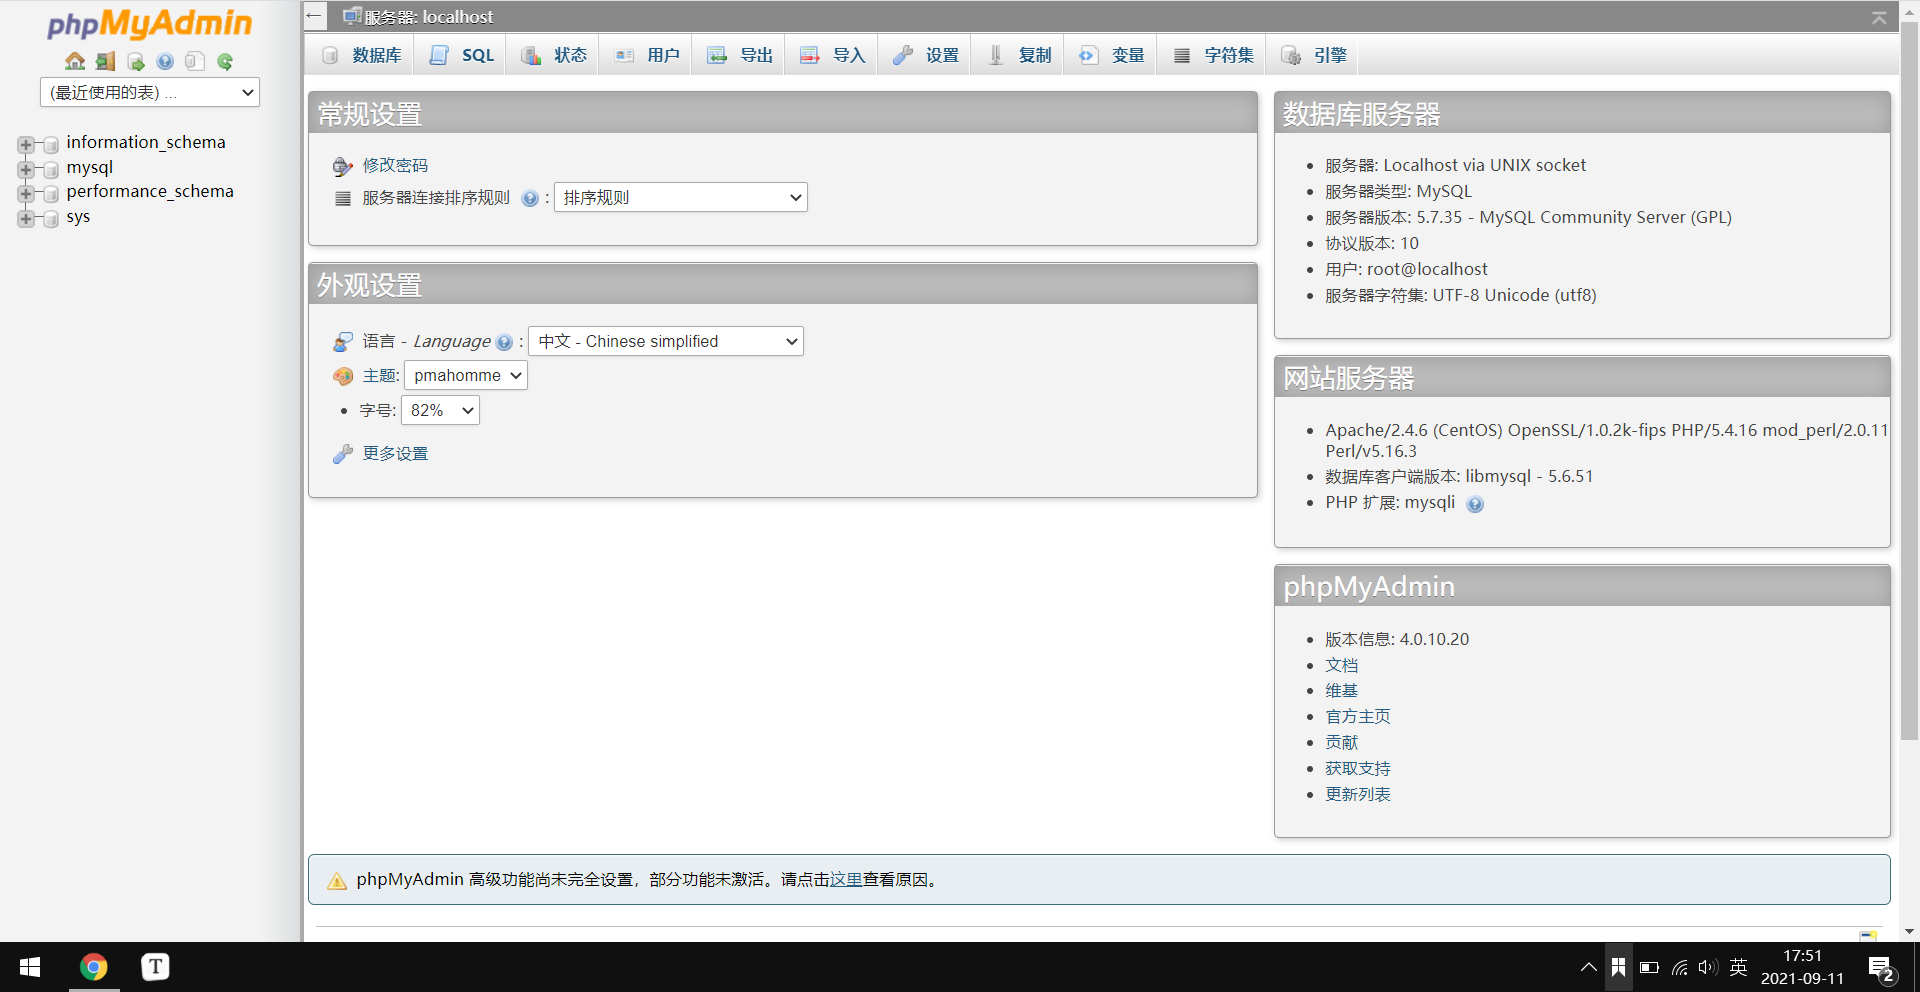Screen dimensions: 1920x992
Task: Expand the information_schema database node
Action: tap(26, 145)
